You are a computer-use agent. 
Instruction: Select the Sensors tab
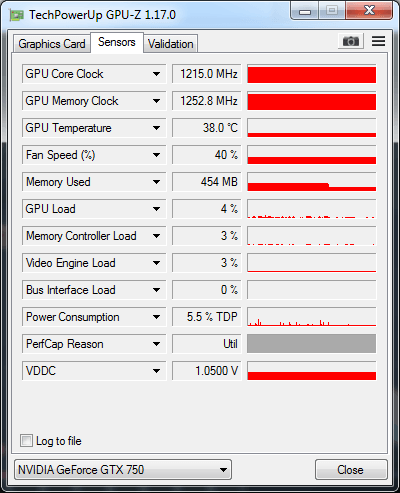(x=117, y=42)
